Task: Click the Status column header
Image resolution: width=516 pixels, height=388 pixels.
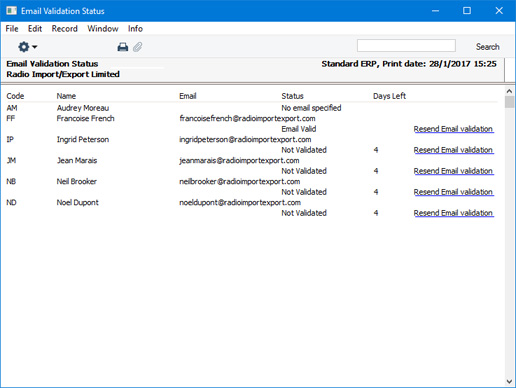Action: coord(292,96)
